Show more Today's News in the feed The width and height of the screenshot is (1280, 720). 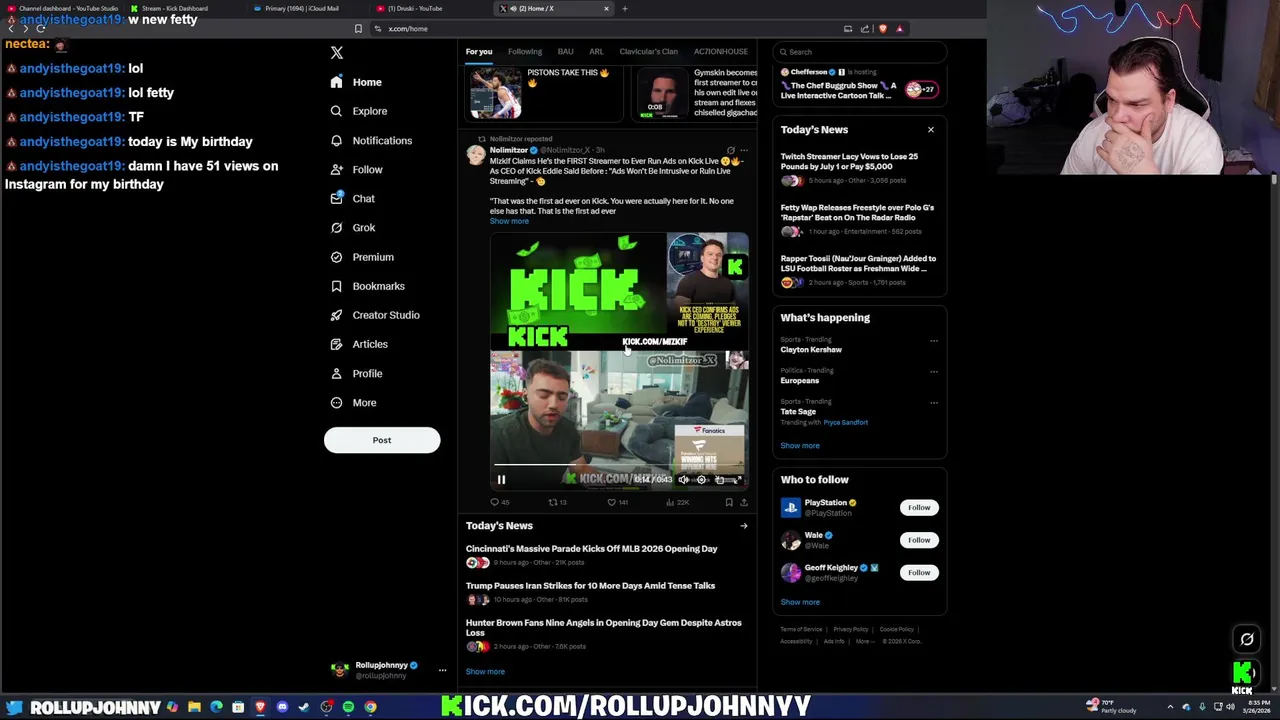click(x=485, y=672)
